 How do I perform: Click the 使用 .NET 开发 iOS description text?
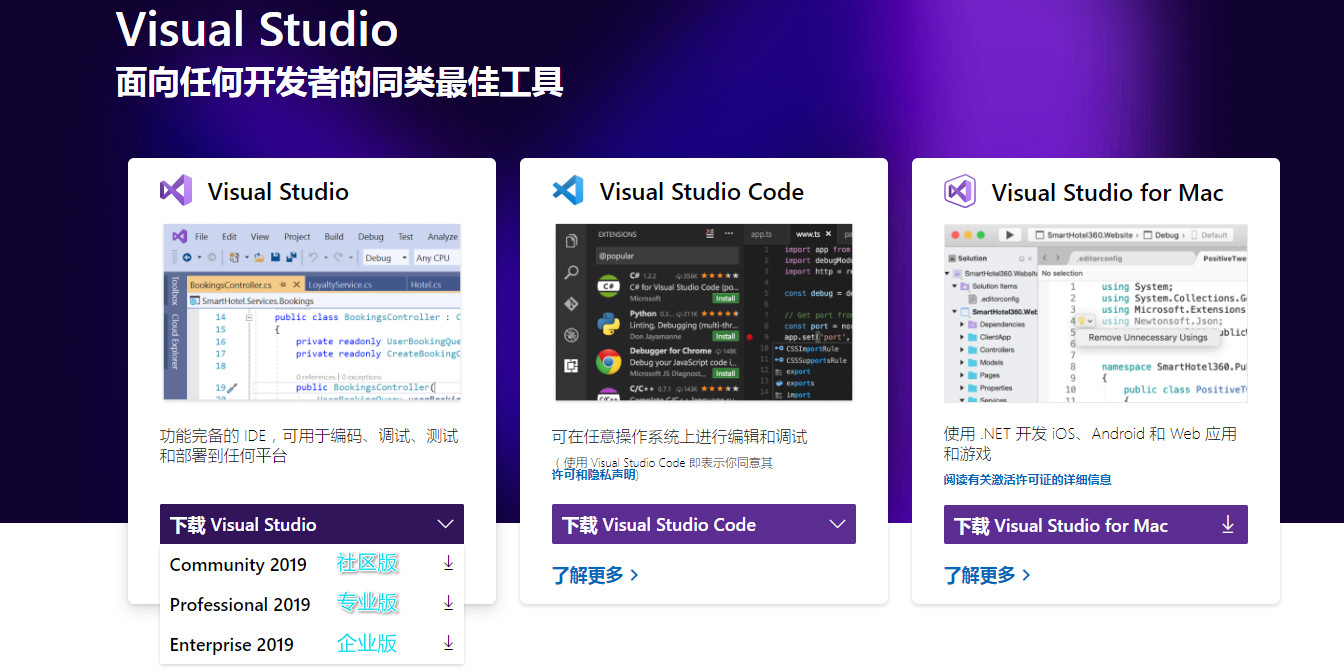click(x=1090, y=443)
